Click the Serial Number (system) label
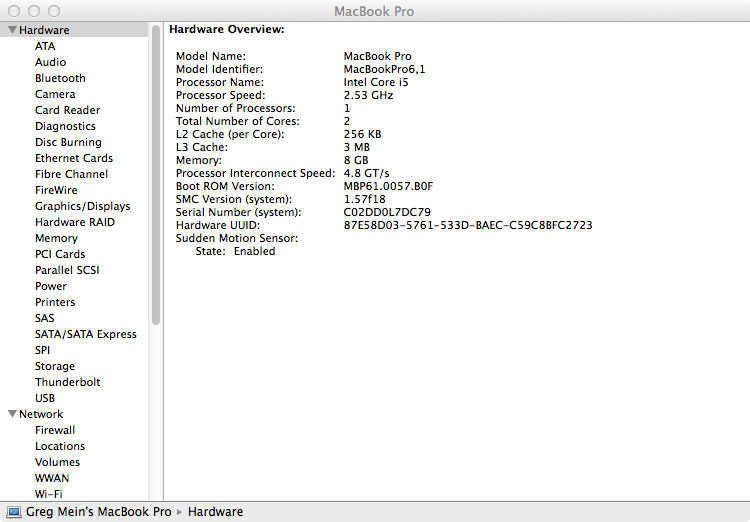The width and height of the screenshot is (750, 522). point(239,212)
